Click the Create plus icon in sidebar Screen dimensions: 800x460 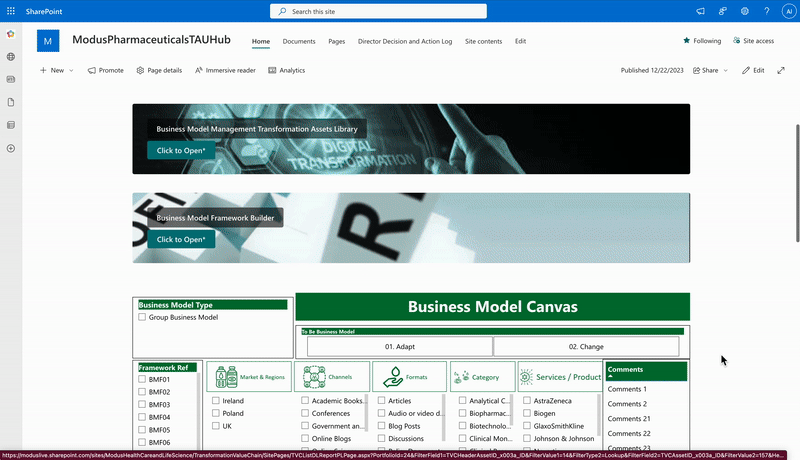pyautogui.click(x=11, y=148)
